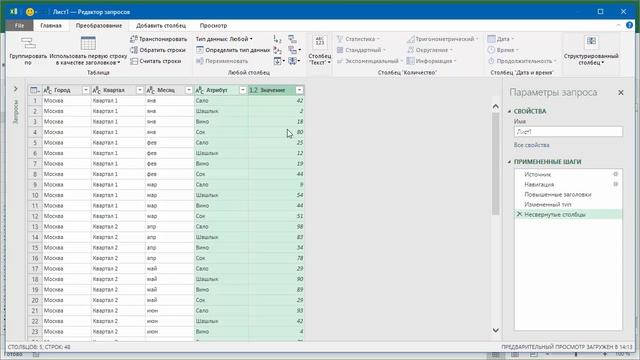Click the Все свойства link
Viewport: 640px width, 360px height.
(x=531, y=145)
